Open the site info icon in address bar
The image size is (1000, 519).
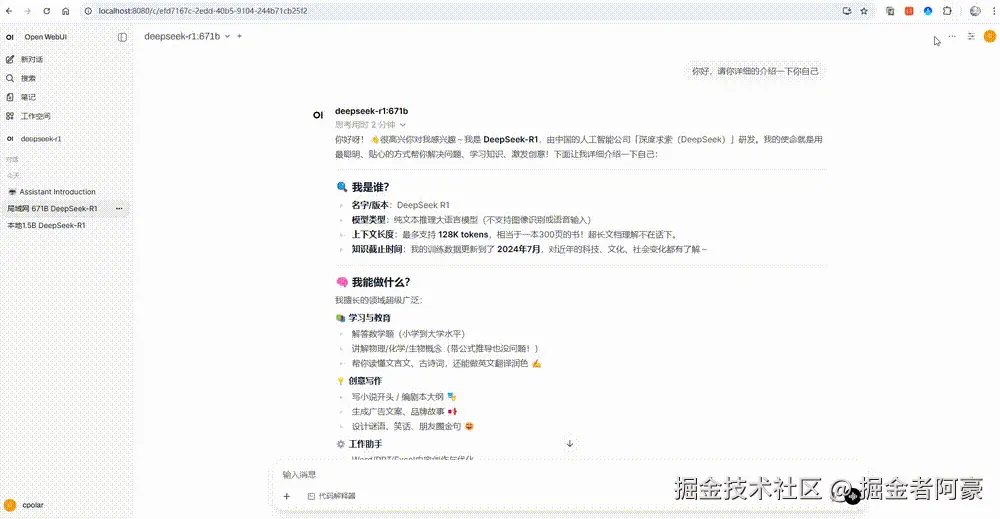(89, 11)
